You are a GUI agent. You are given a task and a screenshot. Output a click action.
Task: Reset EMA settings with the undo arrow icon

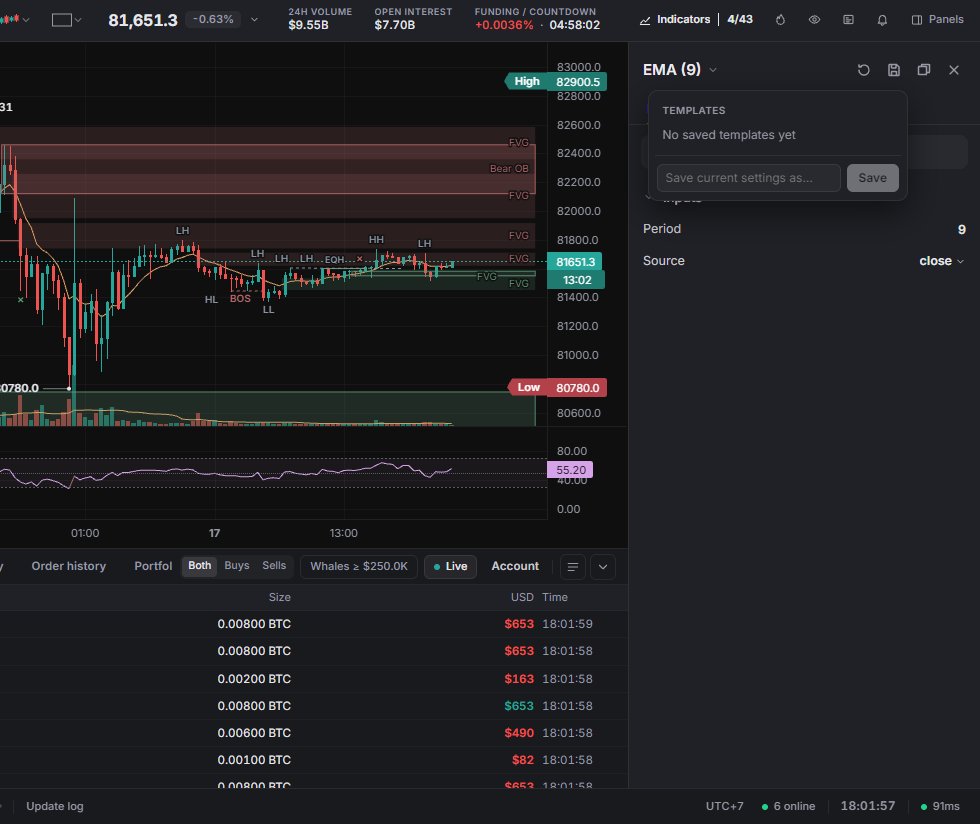(x=864, y=70)
